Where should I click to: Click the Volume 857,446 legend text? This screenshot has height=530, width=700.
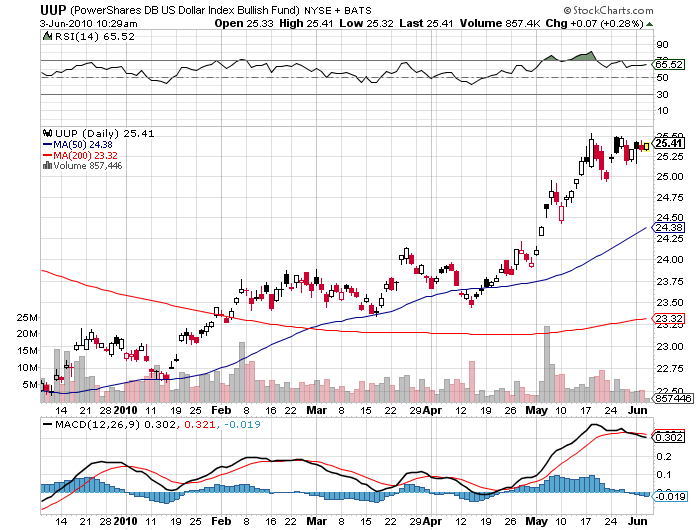[x=88, y=166]
